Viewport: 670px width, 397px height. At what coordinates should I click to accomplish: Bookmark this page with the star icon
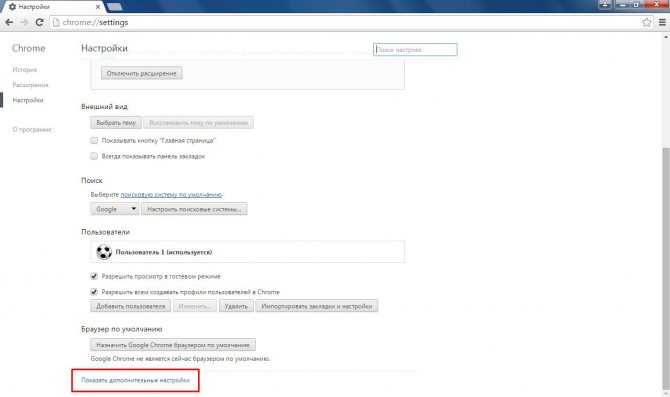(x=646, y=22)
